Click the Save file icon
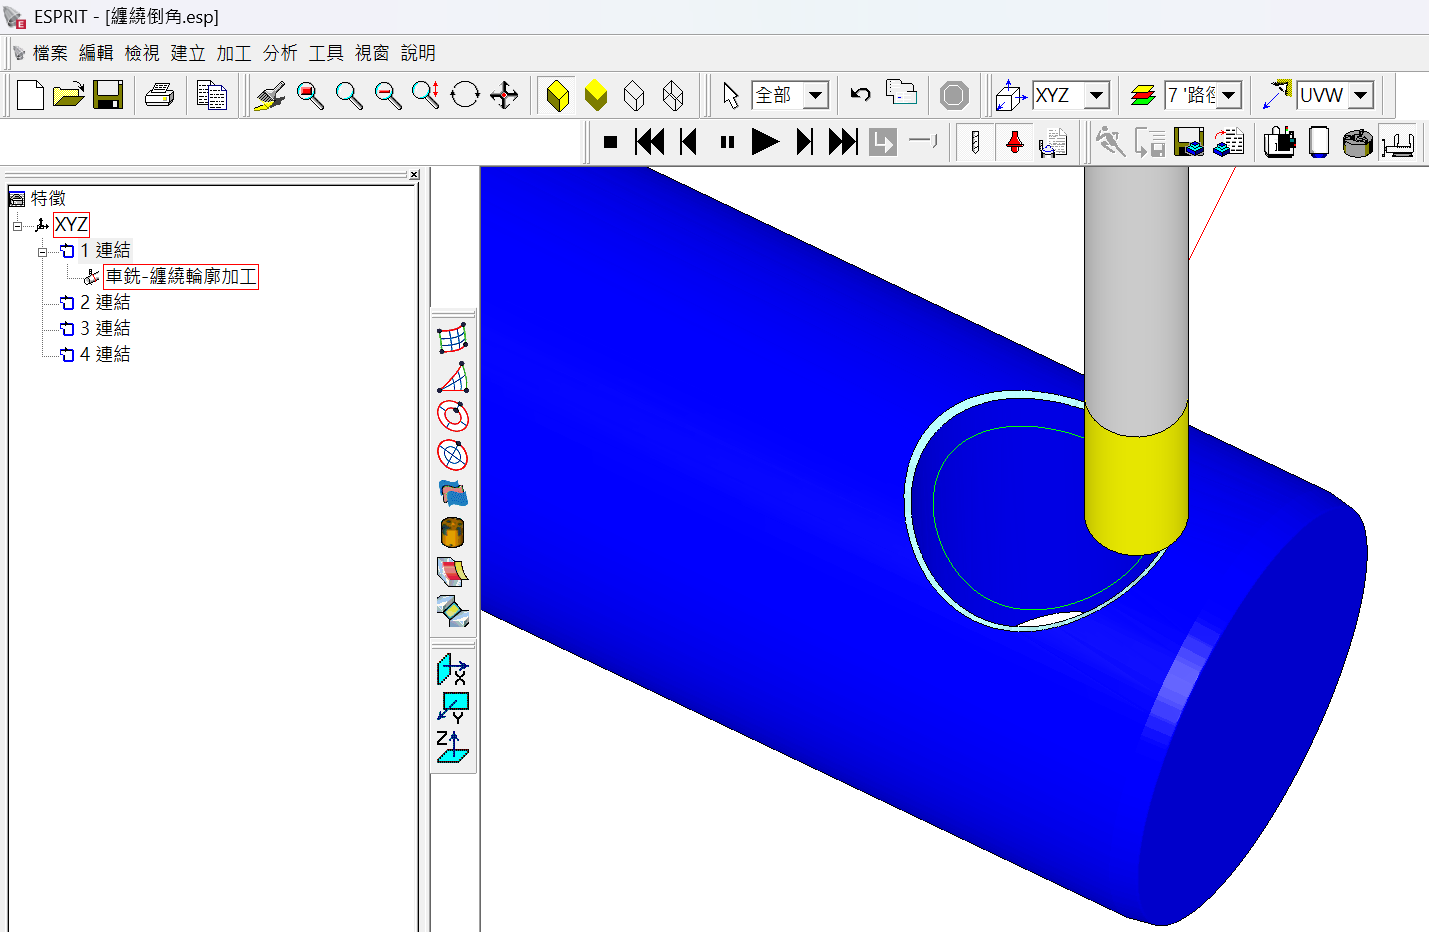Viewport: 1429px width, 932px height. (107, 95)
